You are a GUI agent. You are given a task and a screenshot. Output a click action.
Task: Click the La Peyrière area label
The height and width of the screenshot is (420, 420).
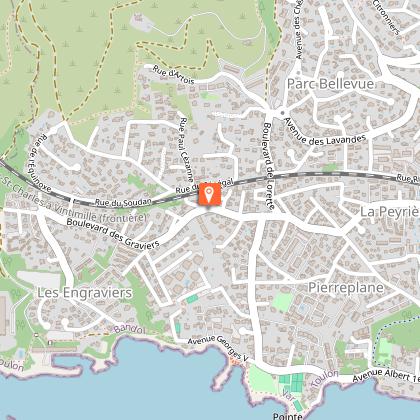pyautogui.click(x=390, y=211)
